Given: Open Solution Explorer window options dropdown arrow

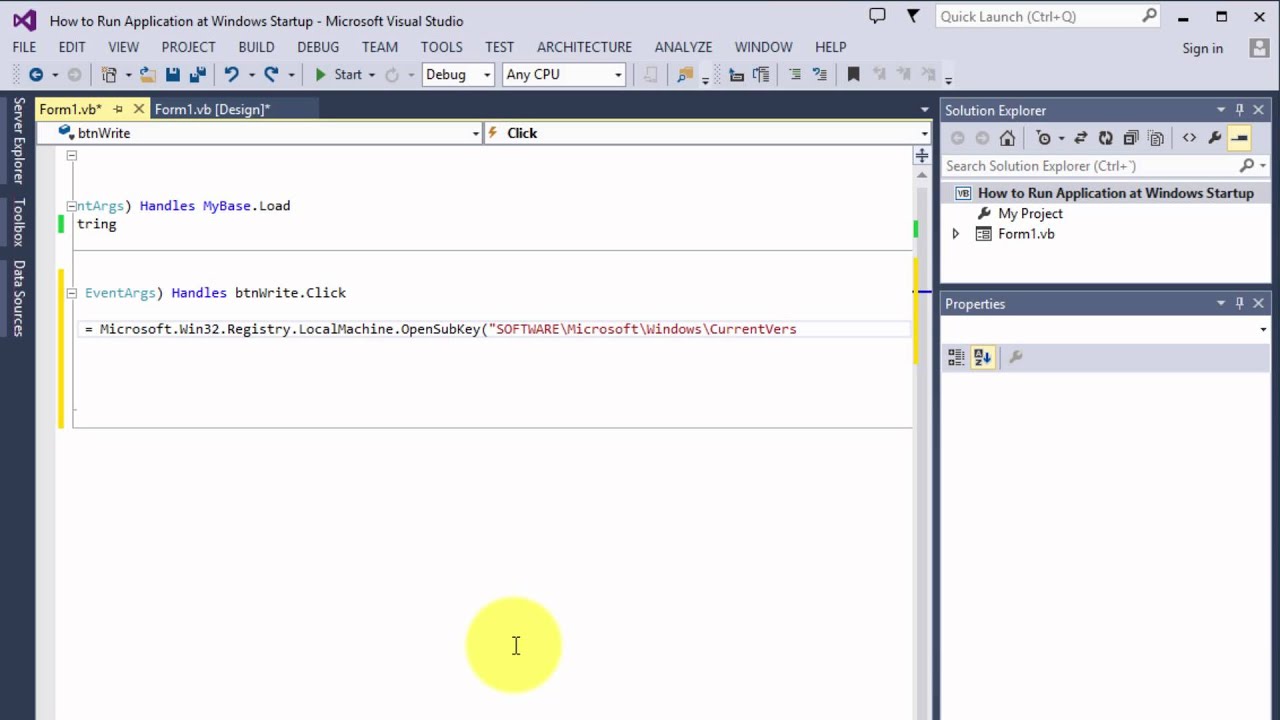Looking at the screenshot, I should (1221, 110).
